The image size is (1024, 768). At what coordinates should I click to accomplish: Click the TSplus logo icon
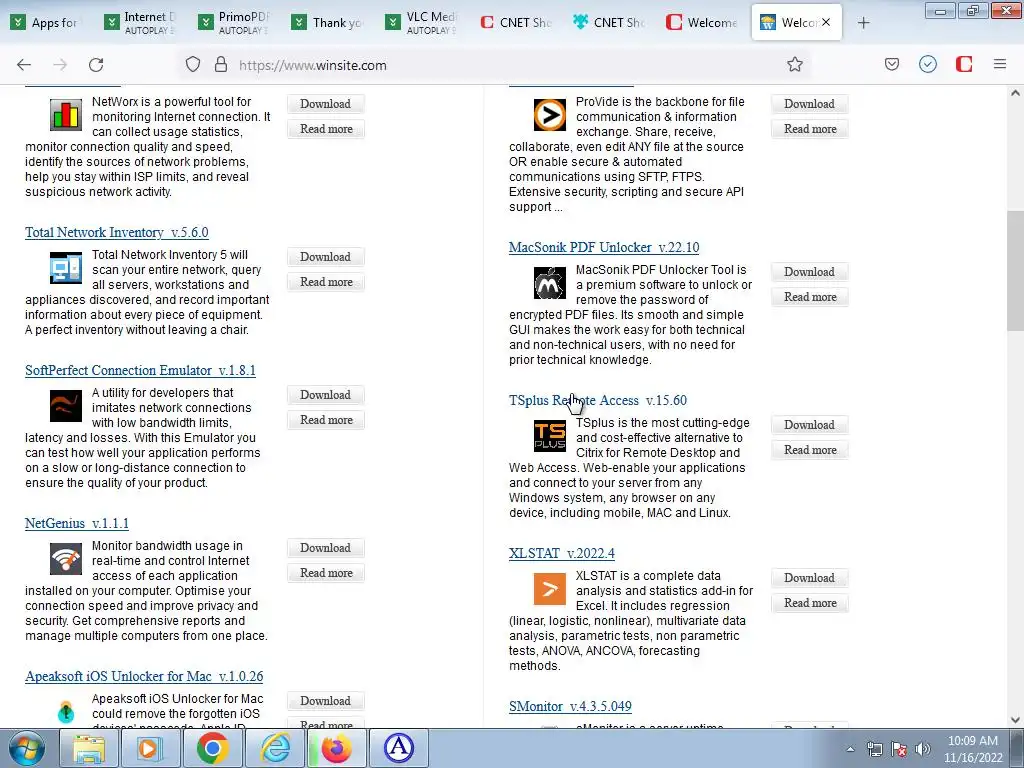(550, 436)
